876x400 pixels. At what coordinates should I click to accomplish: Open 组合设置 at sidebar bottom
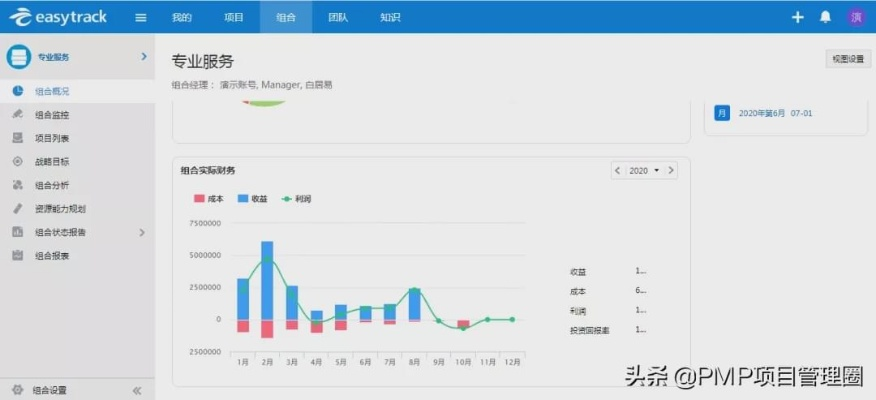49,391
